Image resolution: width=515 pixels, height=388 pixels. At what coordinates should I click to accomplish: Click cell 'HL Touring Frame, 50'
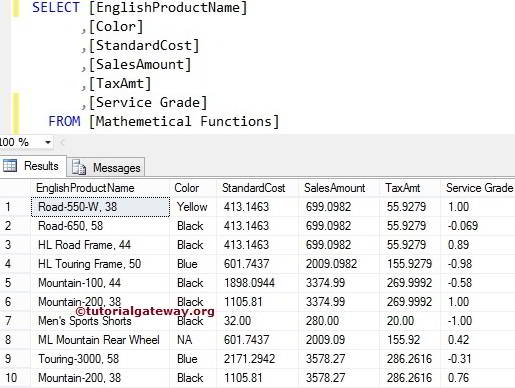point(100,264)
